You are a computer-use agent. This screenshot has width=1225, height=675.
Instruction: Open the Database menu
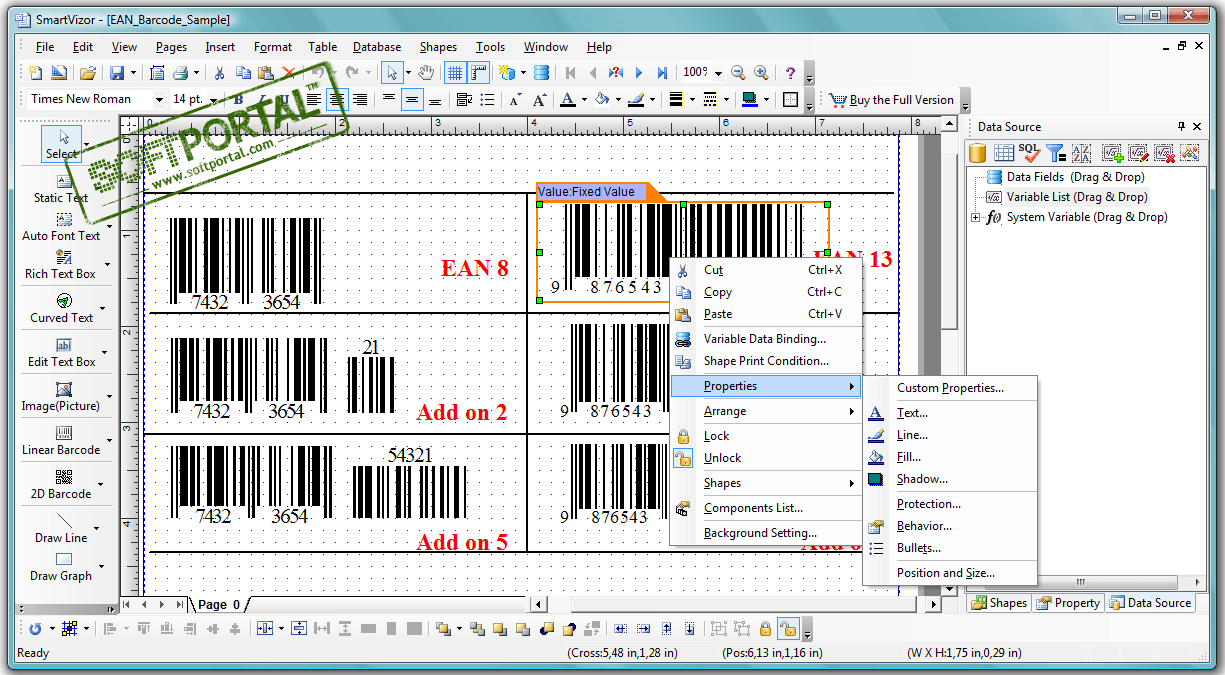pos(377,47)
